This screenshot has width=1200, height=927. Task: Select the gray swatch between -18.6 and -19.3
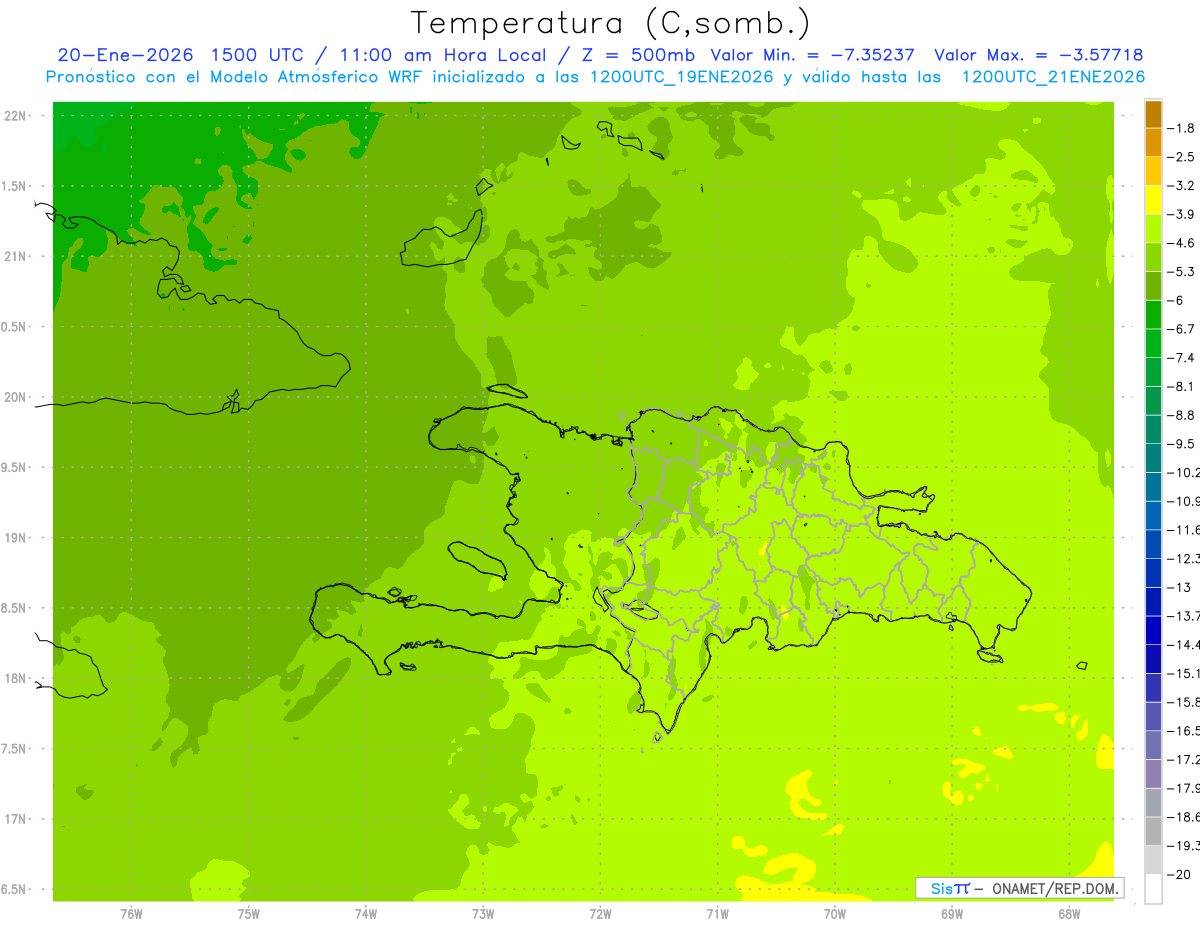pos(1153,831)
